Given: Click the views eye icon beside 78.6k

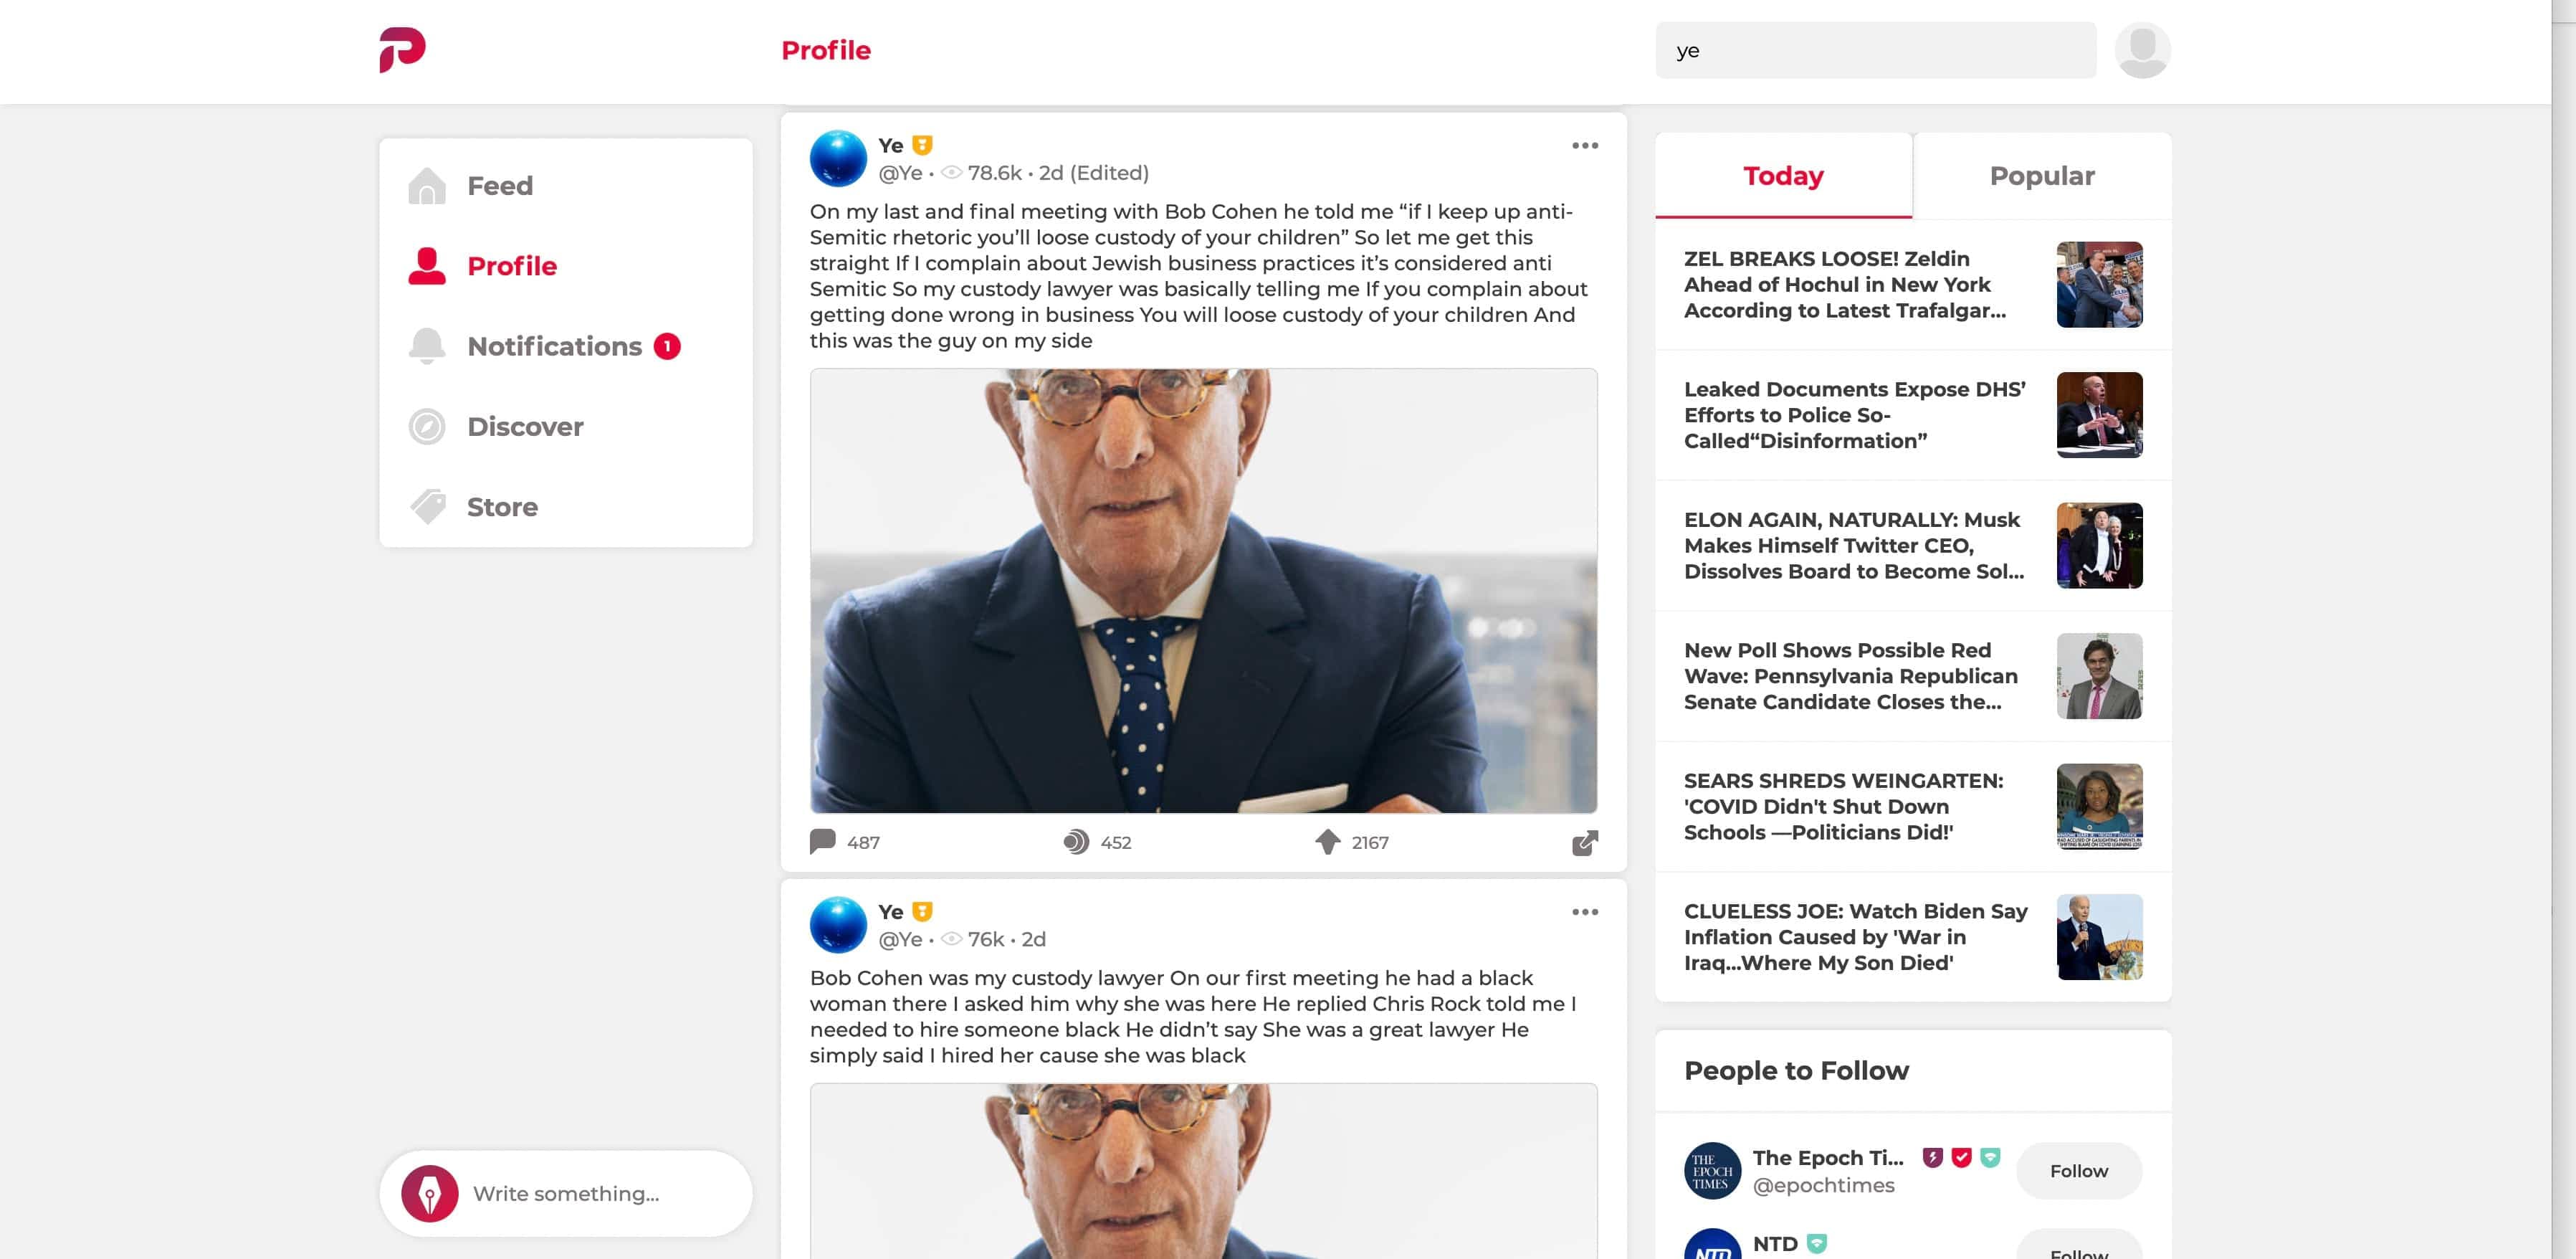Looking at the screenshot, I should [952, 173].
